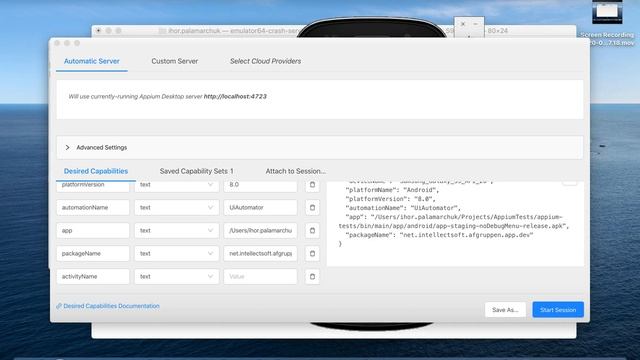Open type dropdown for activityName
The image size is (640, 360).
[176, 277]
